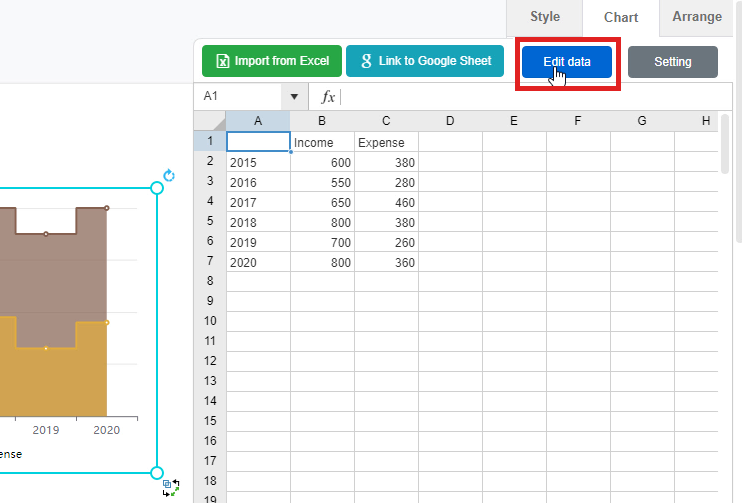Click the formula bar input field
The width and height of the screenshot is (742, 503).
pos(530,97)
